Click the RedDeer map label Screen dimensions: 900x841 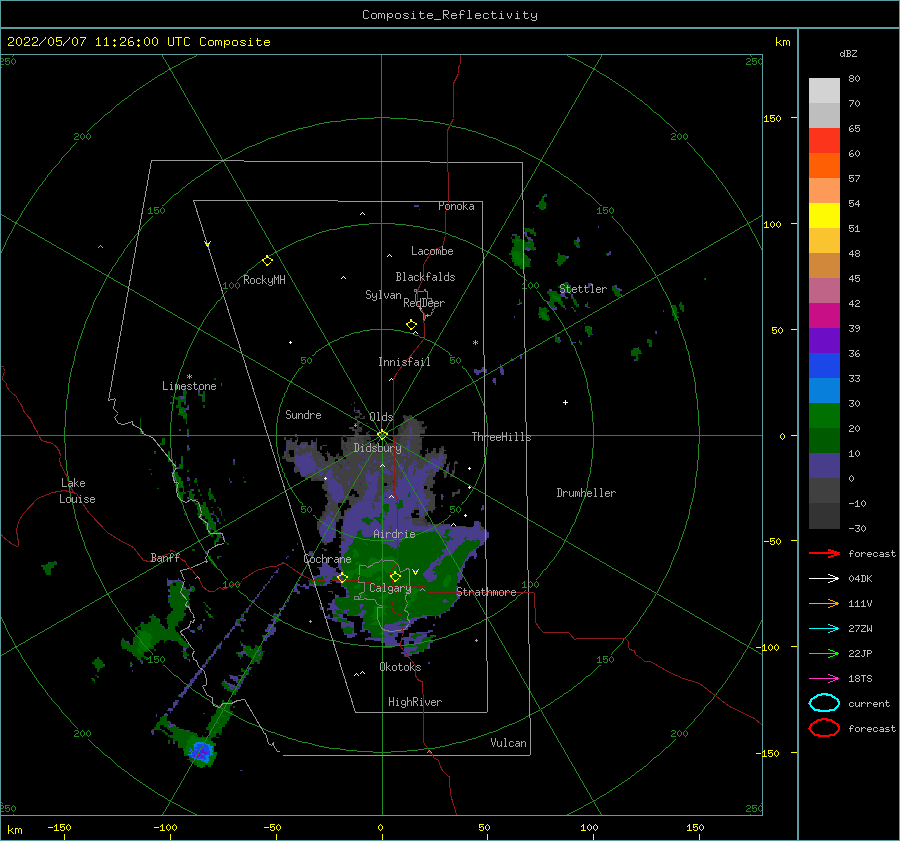pos(424,303)
